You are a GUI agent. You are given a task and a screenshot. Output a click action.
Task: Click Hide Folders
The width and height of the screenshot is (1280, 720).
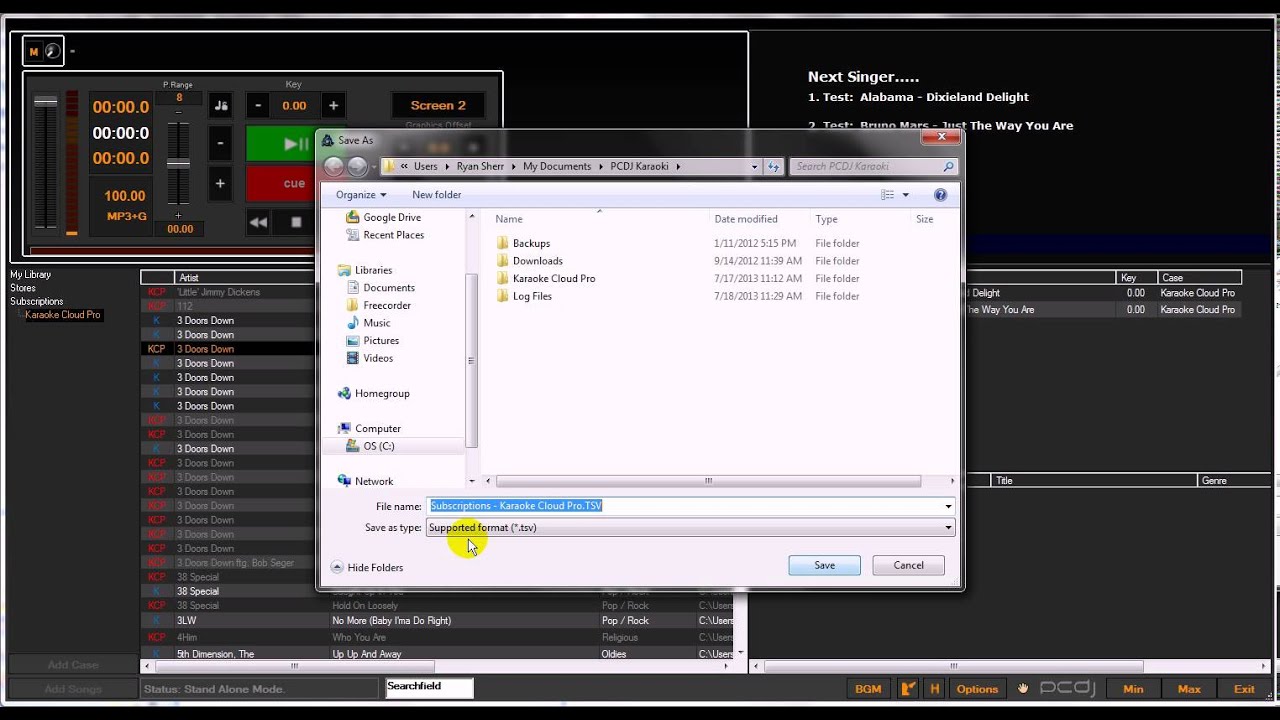[x=367, y=567]
